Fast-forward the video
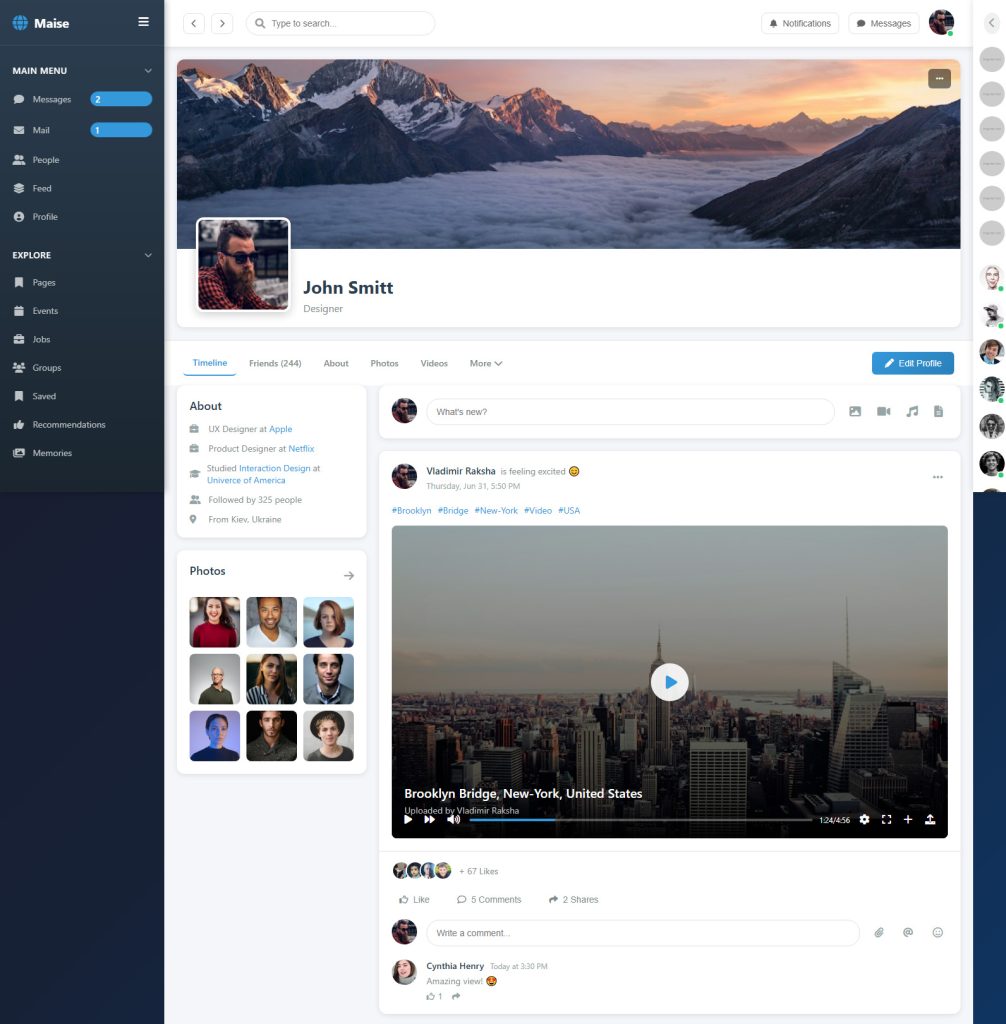This screenshot has width=1006, height=1024. click(x=429, y=820)
